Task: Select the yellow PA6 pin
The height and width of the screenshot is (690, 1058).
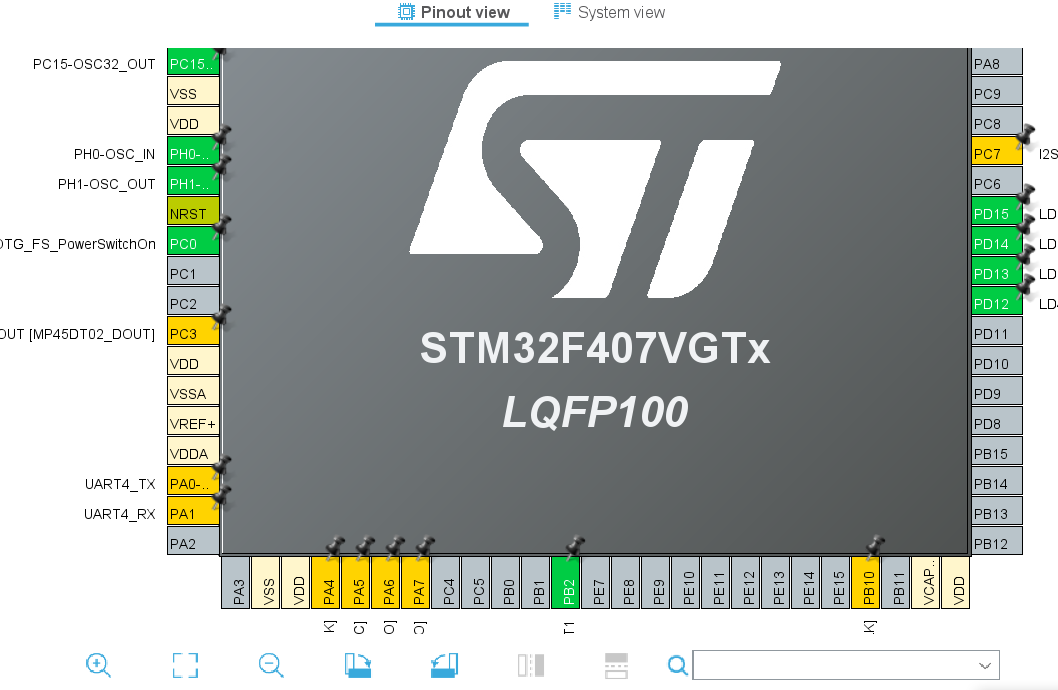Action: pos(386,583)
